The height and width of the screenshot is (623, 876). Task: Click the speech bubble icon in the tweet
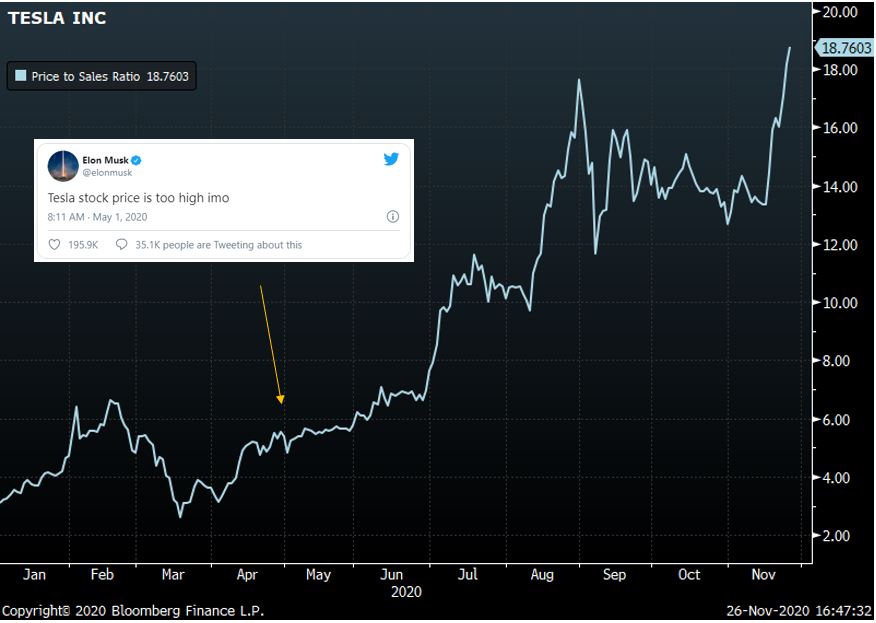point(122,244)
